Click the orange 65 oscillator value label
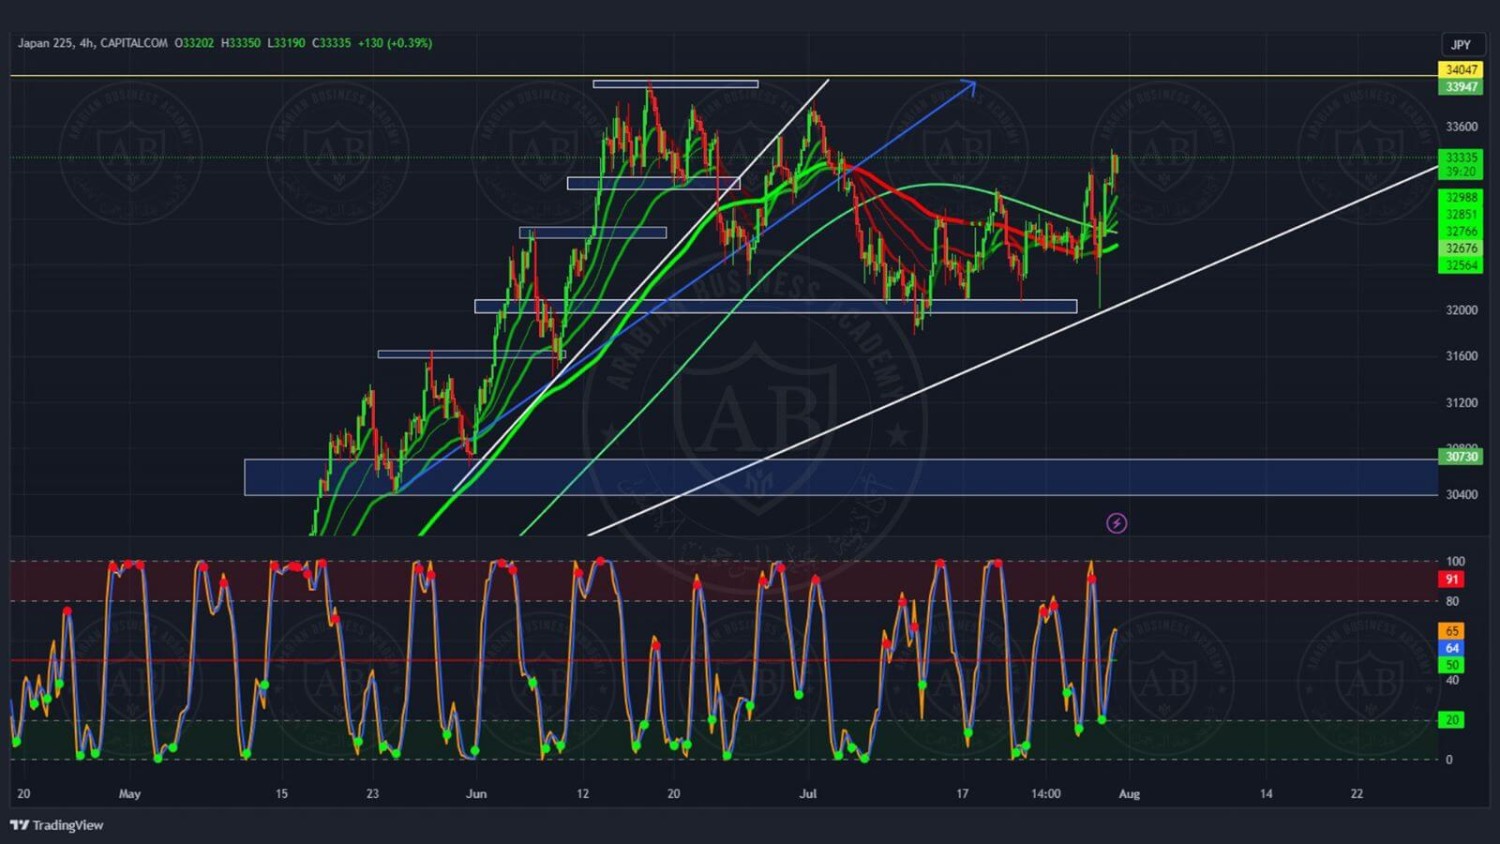 click(x=1451, y=631)
